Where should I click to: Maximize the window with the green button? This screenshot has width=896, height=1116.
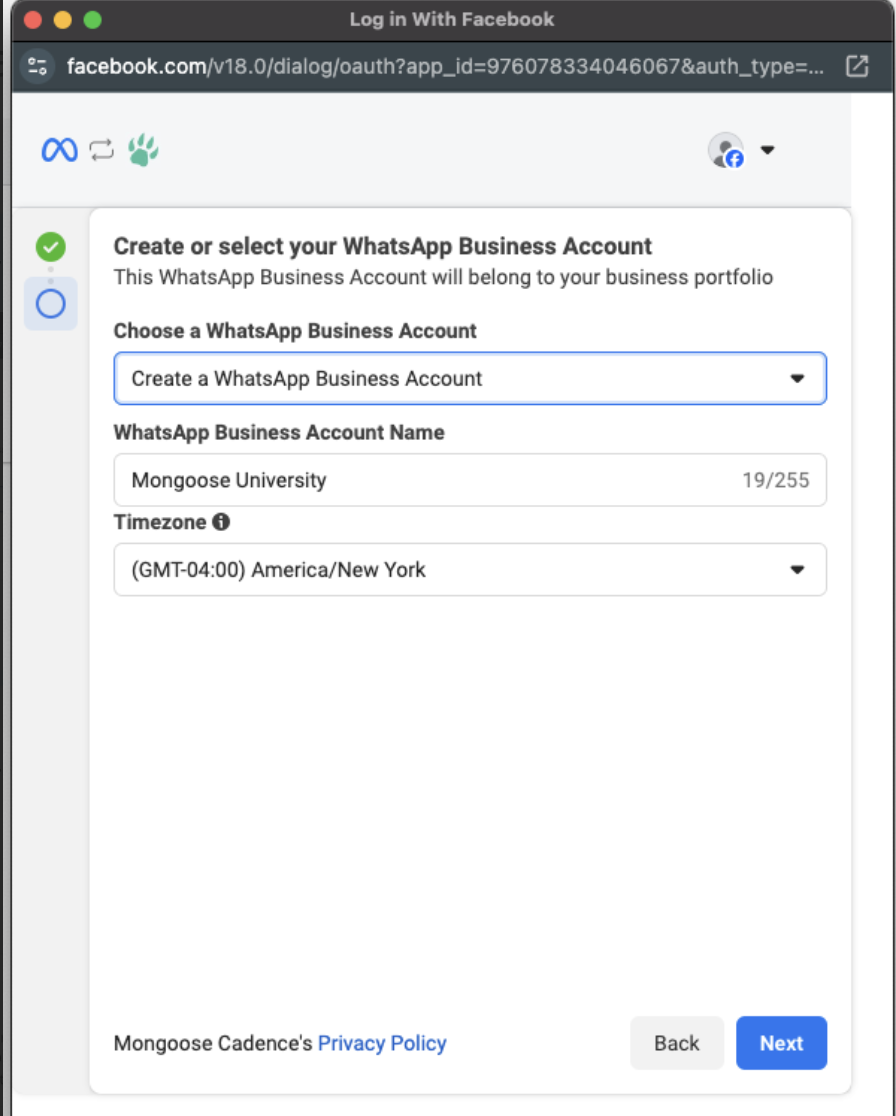[93, 20]
